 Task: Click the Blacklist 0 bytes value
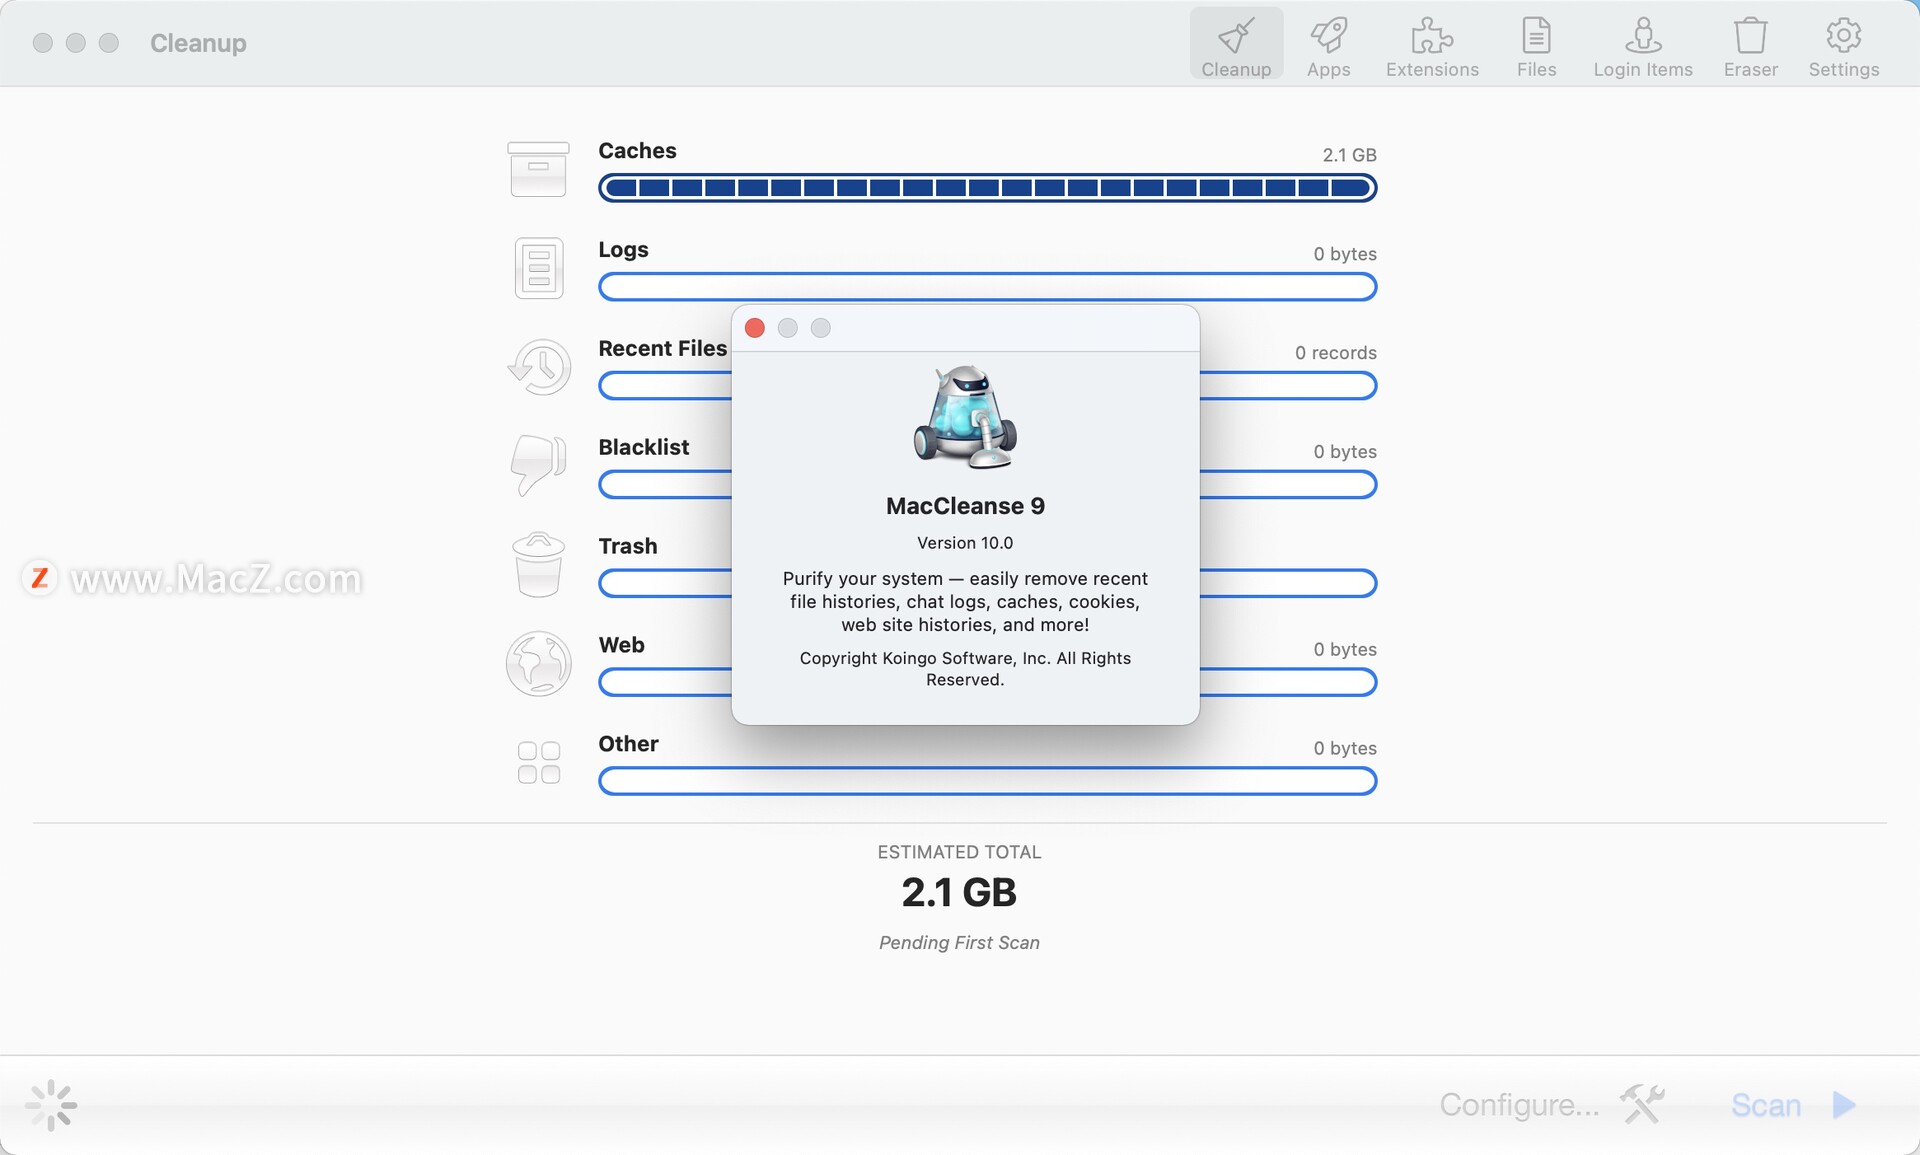point(1344,452)
